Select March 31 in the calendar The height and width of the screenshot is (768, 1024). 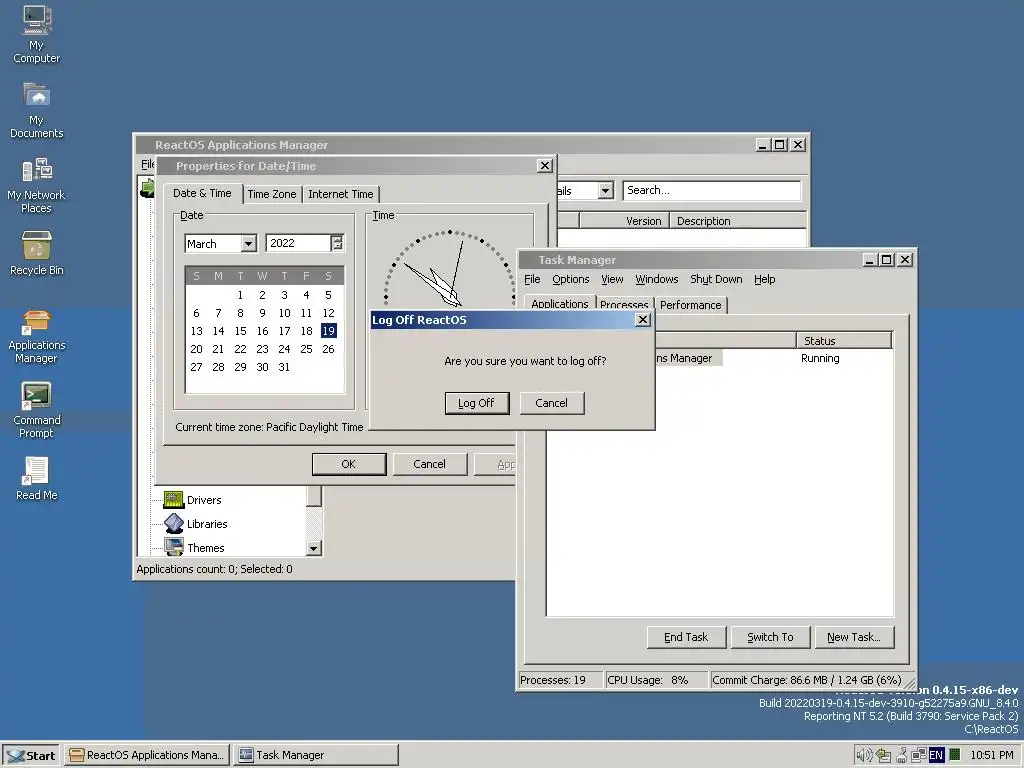click(284, 367)
